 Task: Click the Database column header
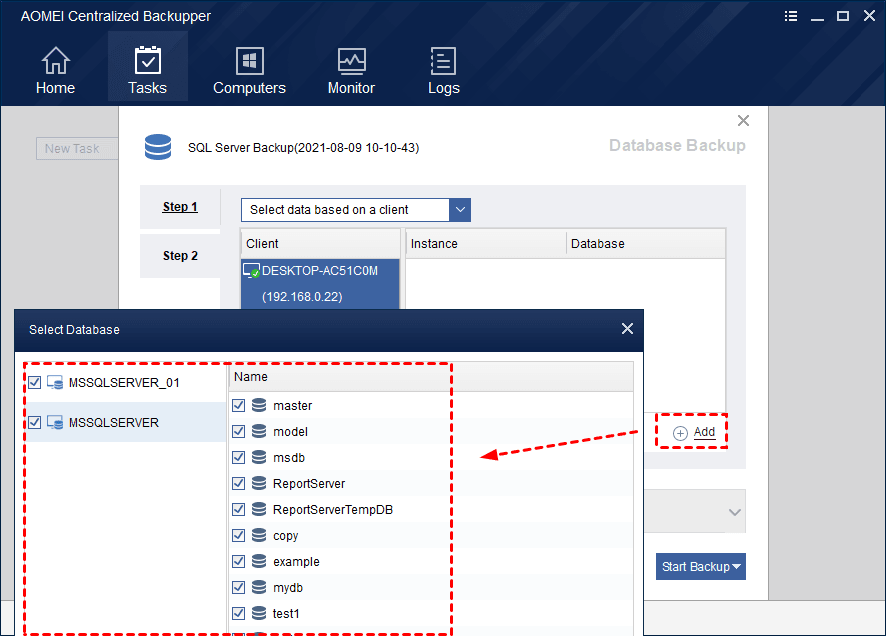point(646,243)
